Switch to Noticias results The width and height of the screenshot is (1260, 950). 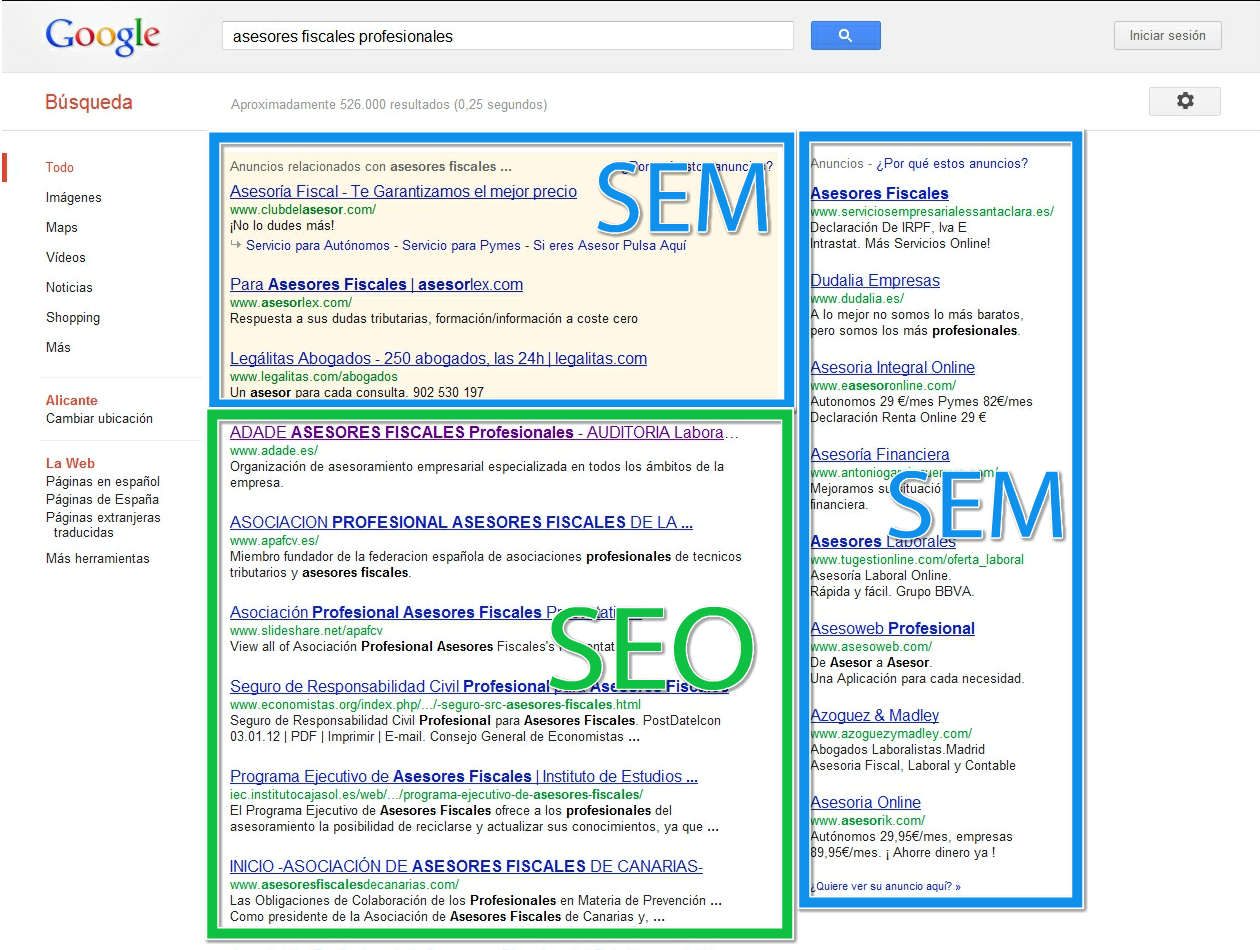click(69, 287)
